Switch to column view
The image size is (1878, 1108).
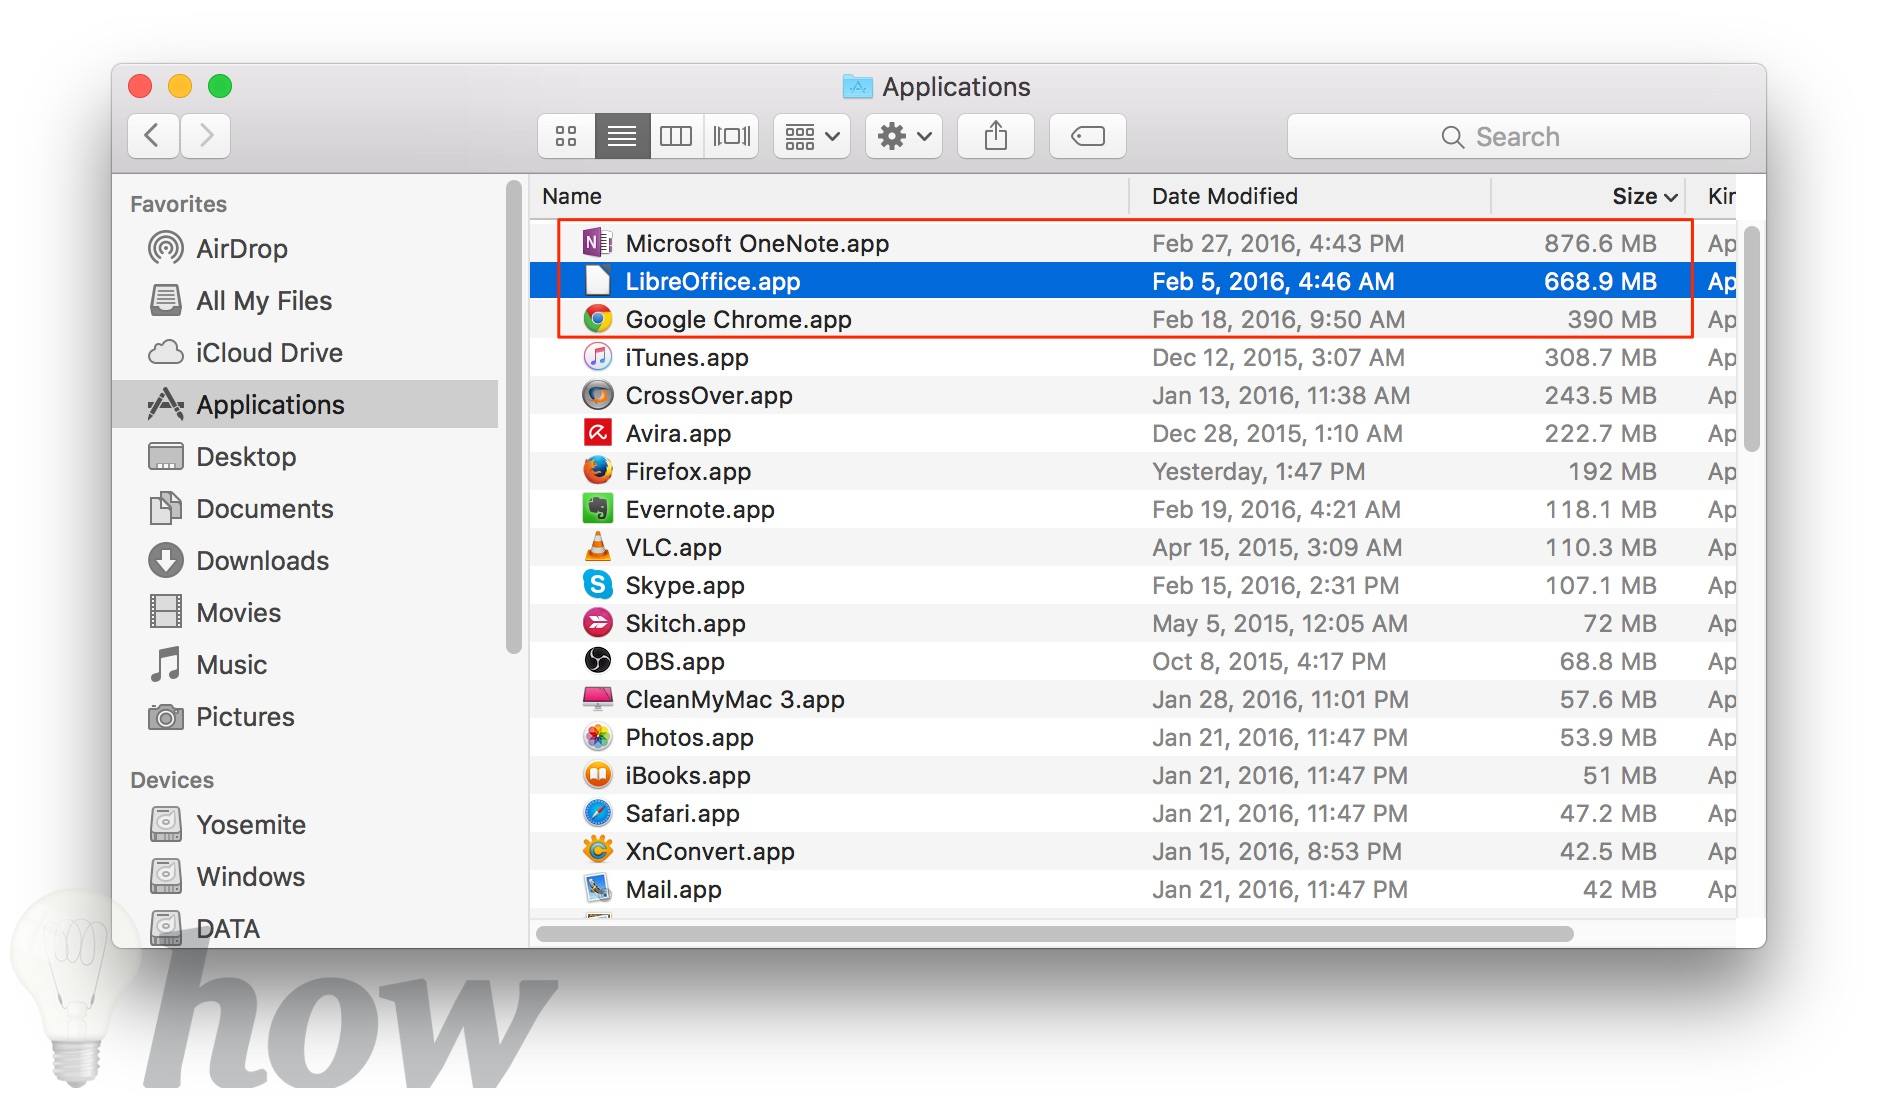tap(676, 136)
